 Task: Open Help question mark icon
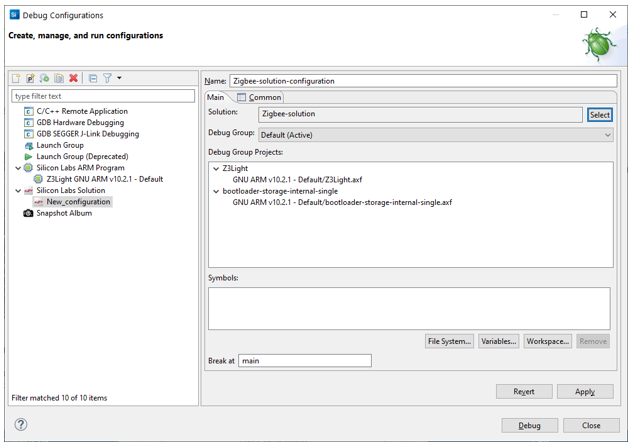tap(21, 424)
